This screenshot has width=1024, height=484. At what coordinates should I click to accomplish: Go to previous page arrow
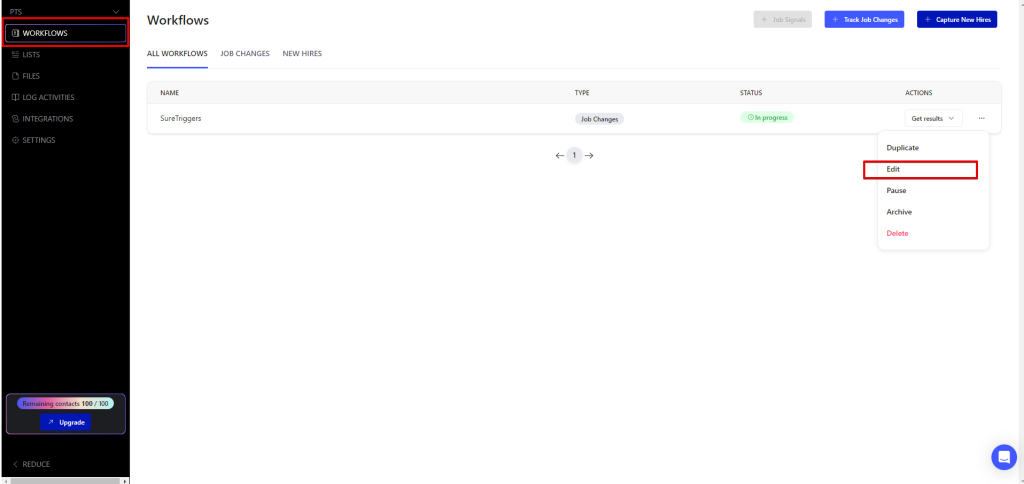(x=560, y=155)
